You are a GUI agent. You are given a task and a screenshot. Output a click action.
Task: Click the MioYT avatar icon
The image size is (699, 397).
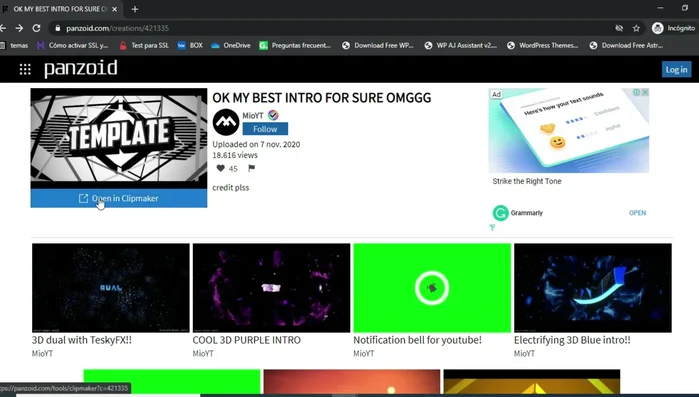click(226, 122)
